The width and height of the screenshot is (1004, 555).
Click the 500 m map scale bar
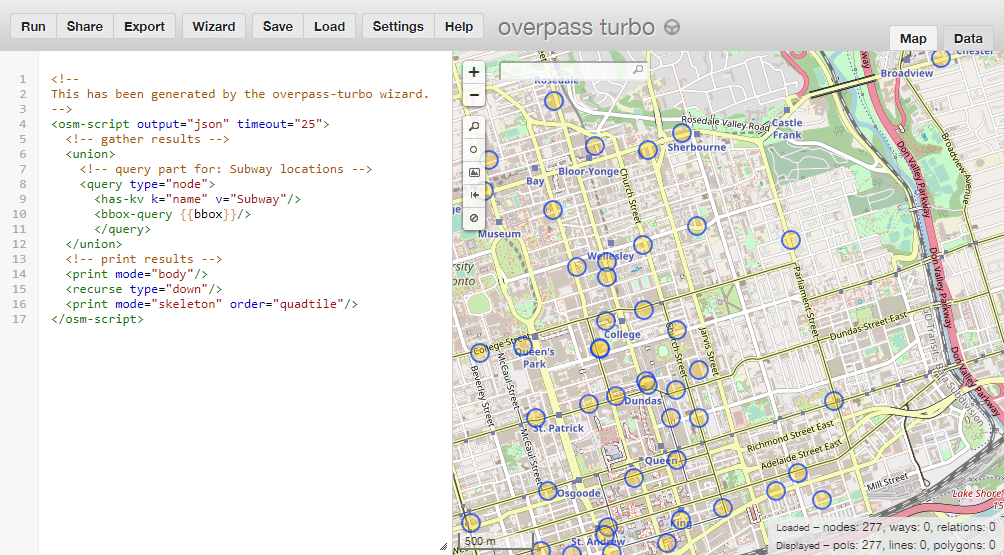(496, 542)
